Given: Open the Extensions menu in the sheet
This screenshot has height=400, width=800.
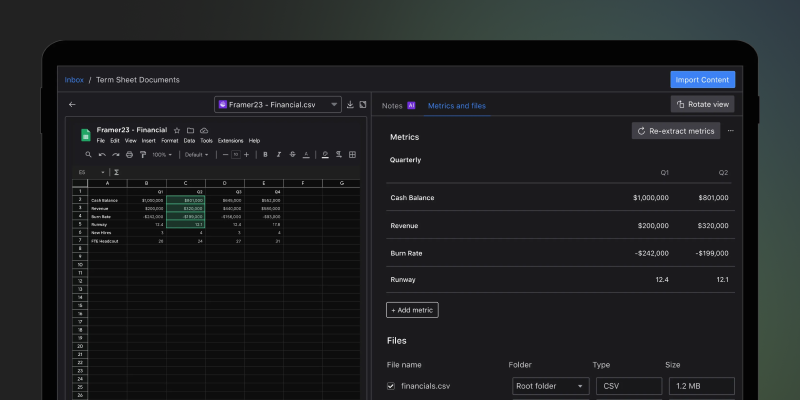Looking at the screenshot, I should [231, 141].
